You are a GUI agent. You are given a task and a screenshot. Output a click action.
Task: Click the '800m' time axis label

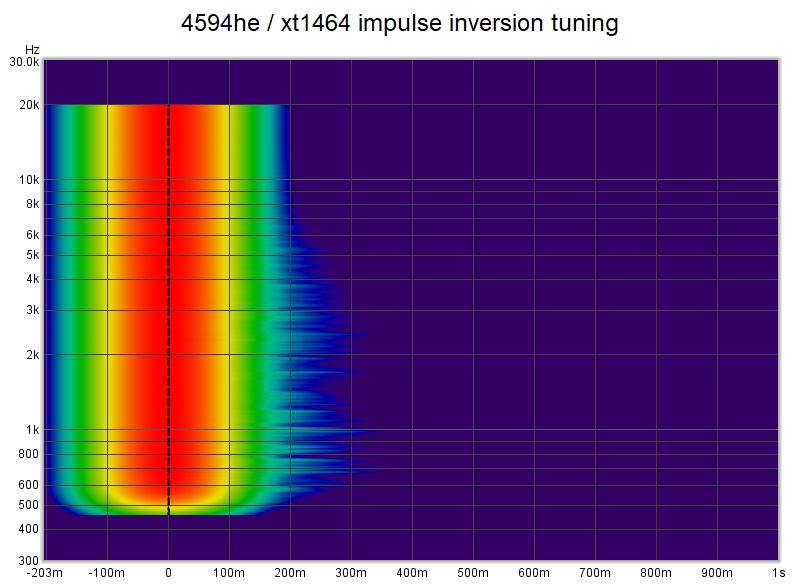point(656,573)
